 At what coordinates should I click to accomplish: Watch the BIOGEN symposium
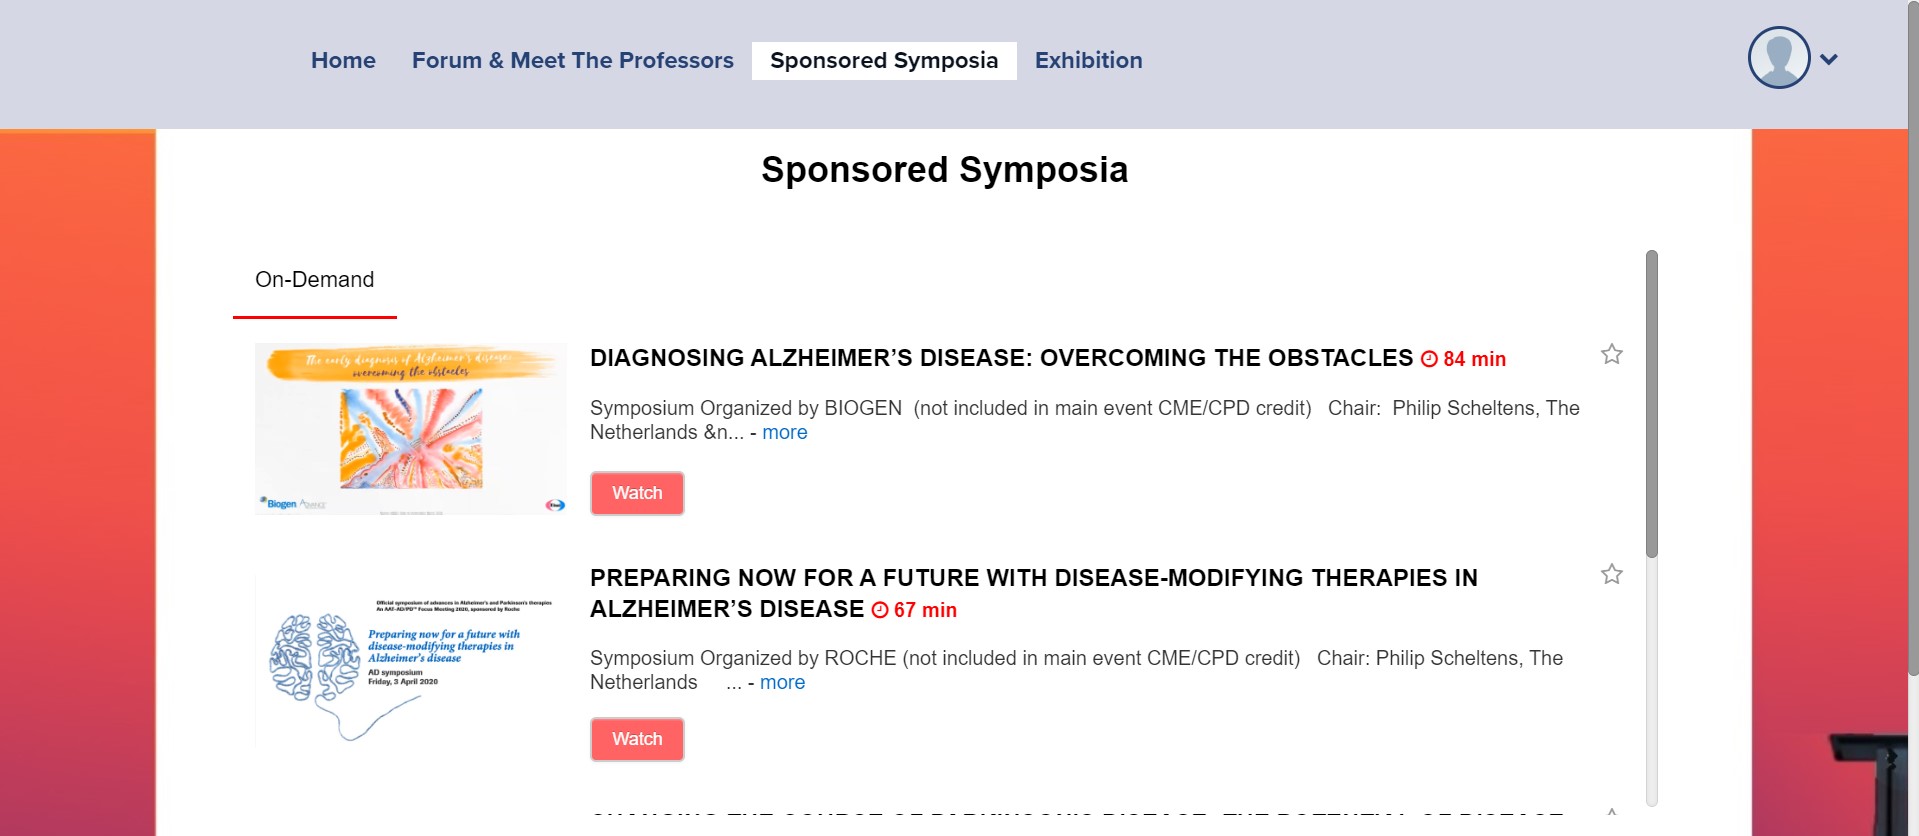click(x=637, y=493)
